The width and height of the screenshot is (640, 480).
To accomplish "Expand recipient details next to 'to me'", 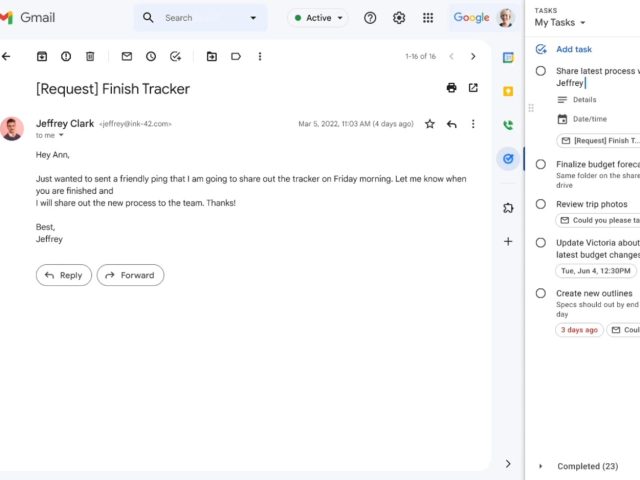I will click(61, 135).
